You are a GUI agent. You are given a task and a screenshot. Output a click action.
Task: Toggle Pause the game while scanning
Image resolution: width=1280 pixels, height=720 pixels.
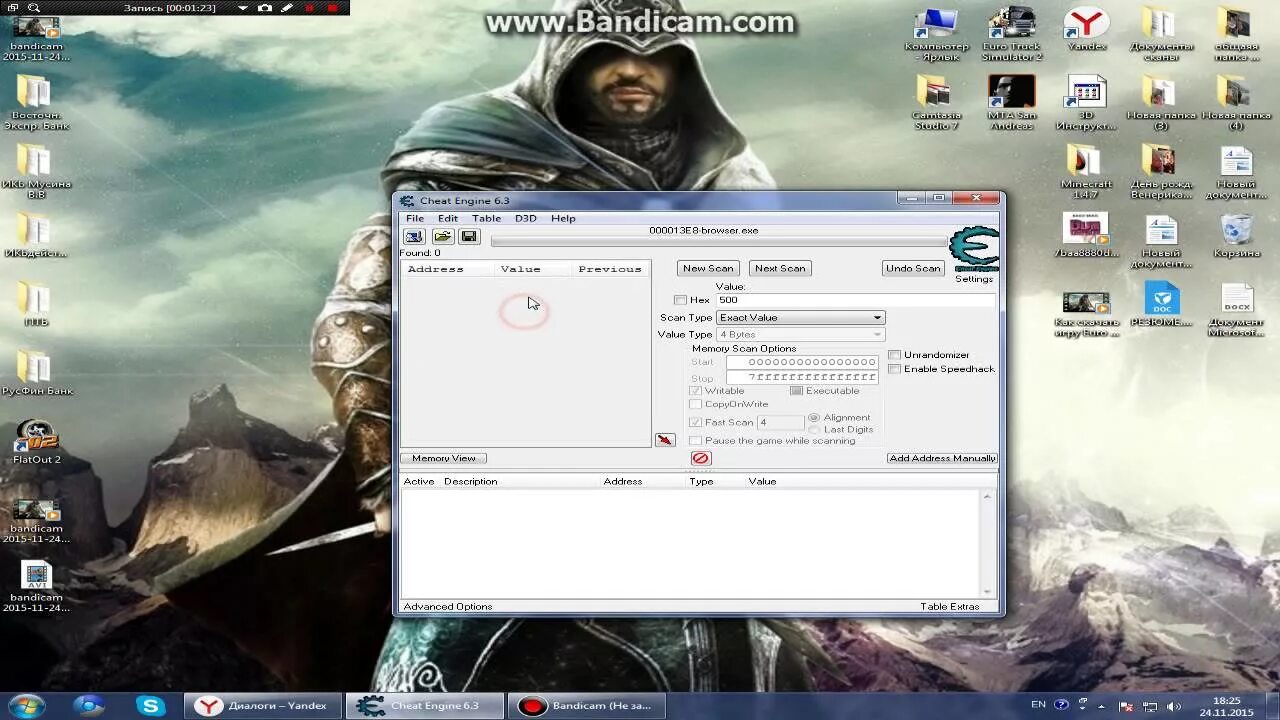tap(696, 440)
